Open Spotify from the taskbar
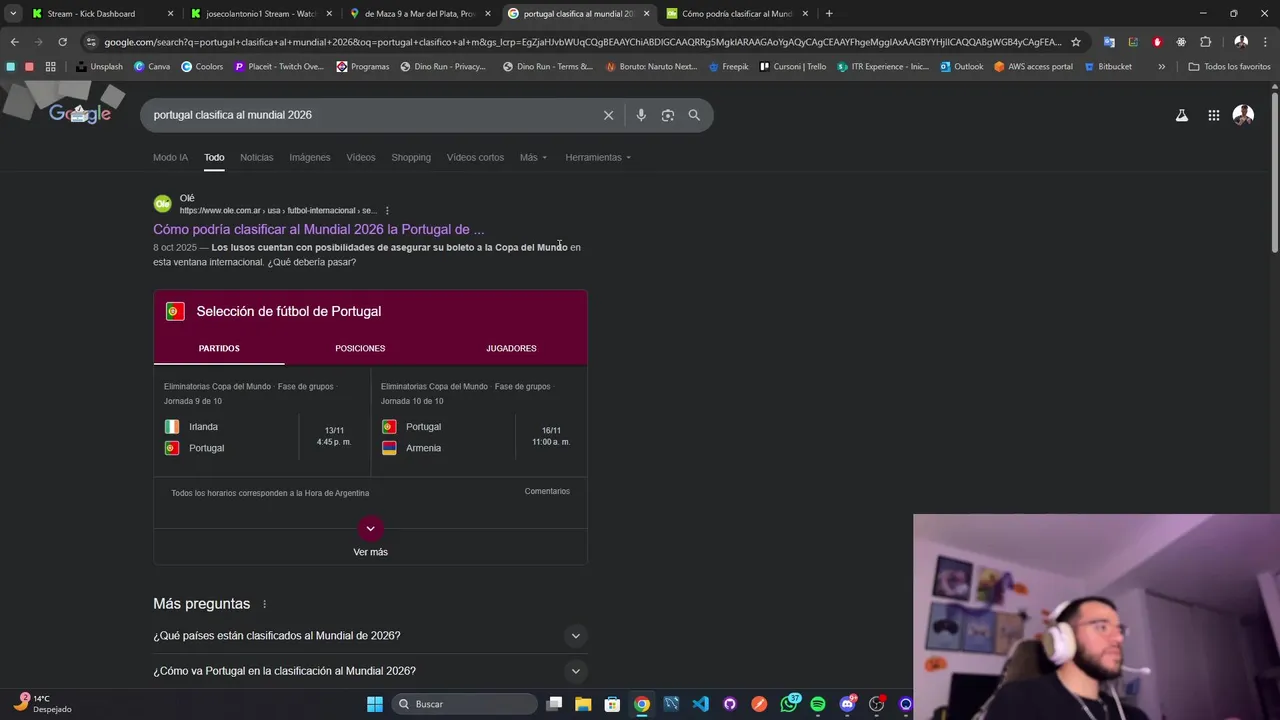 818,704
